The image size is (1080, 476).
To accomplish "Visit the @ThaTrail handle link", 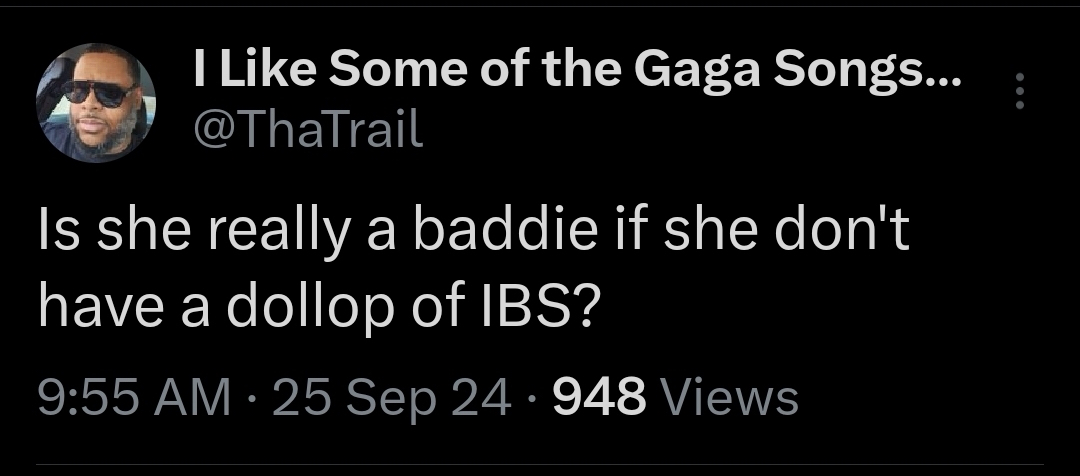I will [x=307, y=128].
